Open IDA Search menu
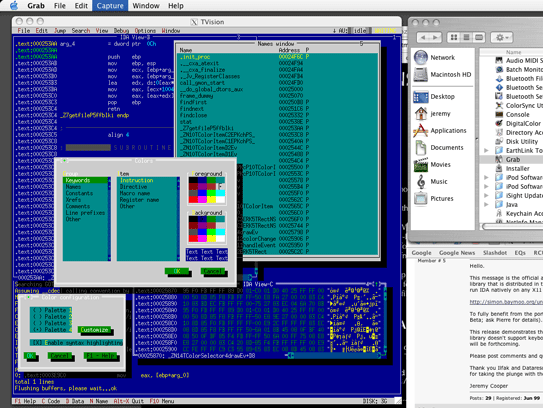Image resolution: width=543 pixels, height=408 pixels. 81,31
